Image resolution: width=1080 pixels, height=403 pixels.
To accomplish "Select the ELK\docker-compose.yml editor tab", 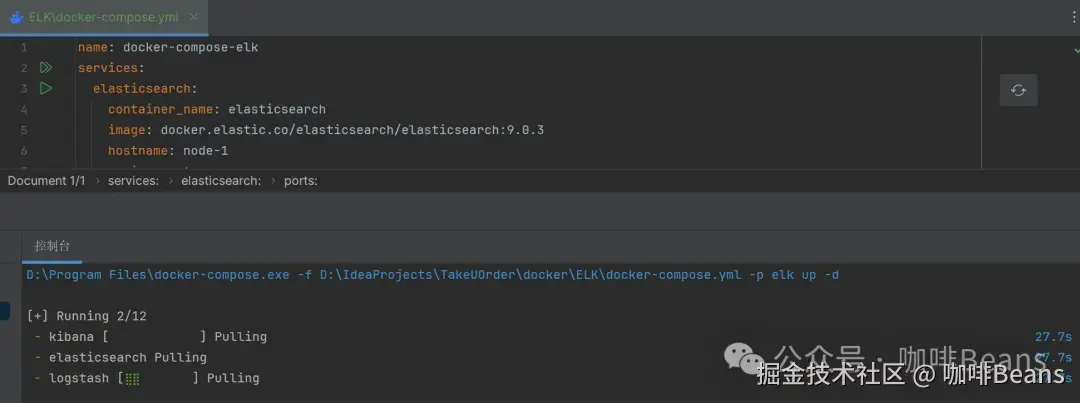I will tap(103, 17).
